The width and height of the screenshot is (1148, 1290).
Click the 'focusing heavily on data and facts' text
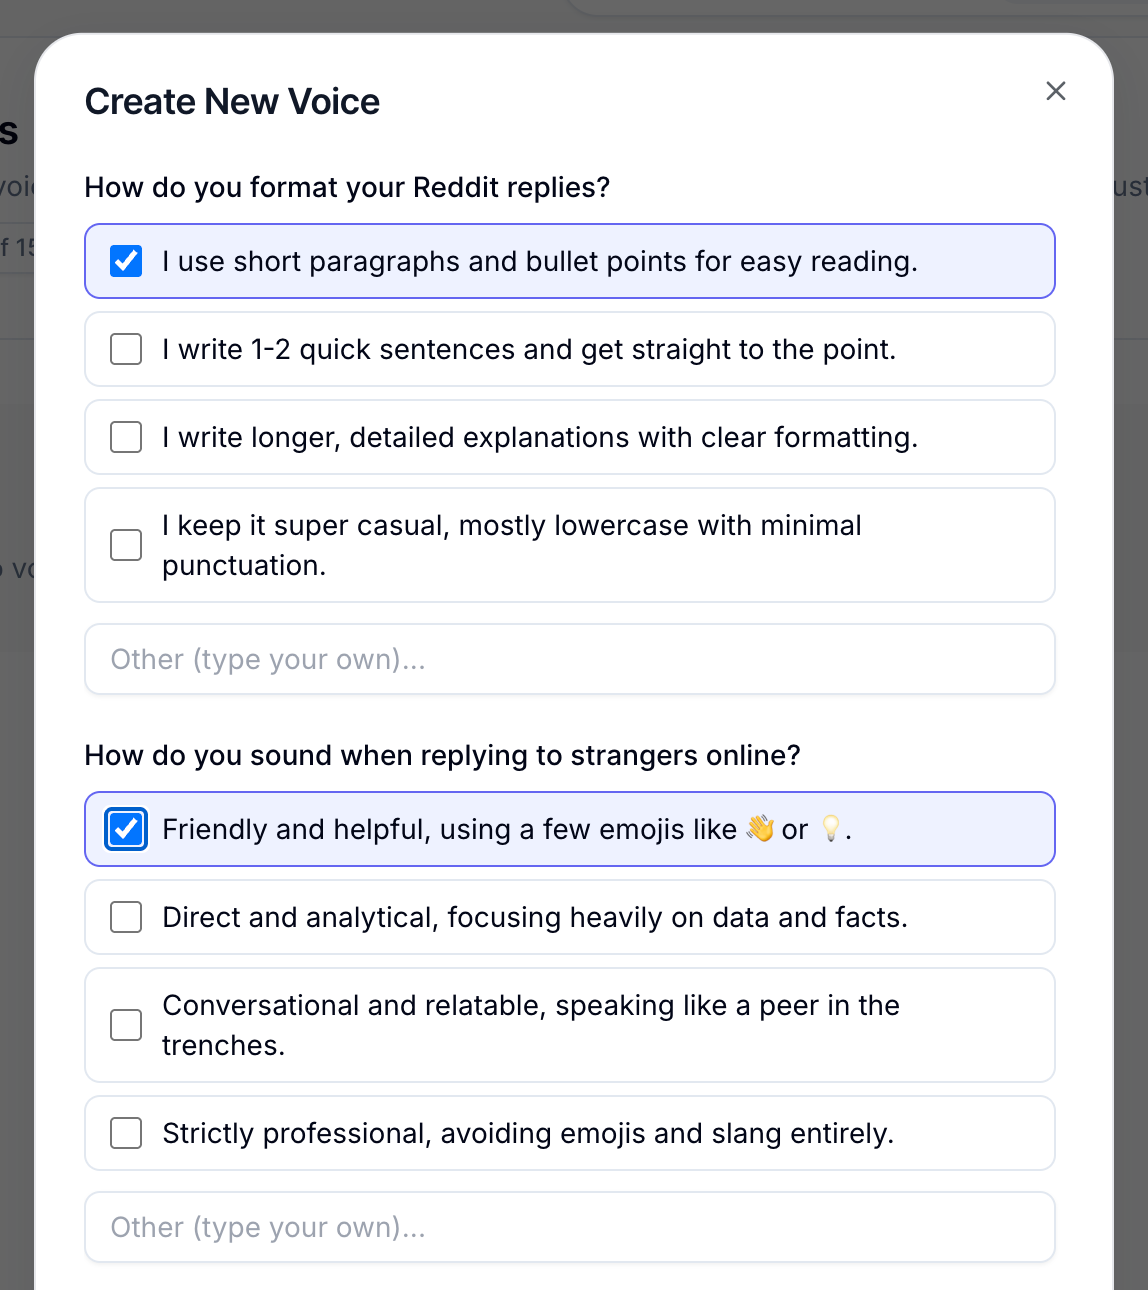(x=677, y=917)
